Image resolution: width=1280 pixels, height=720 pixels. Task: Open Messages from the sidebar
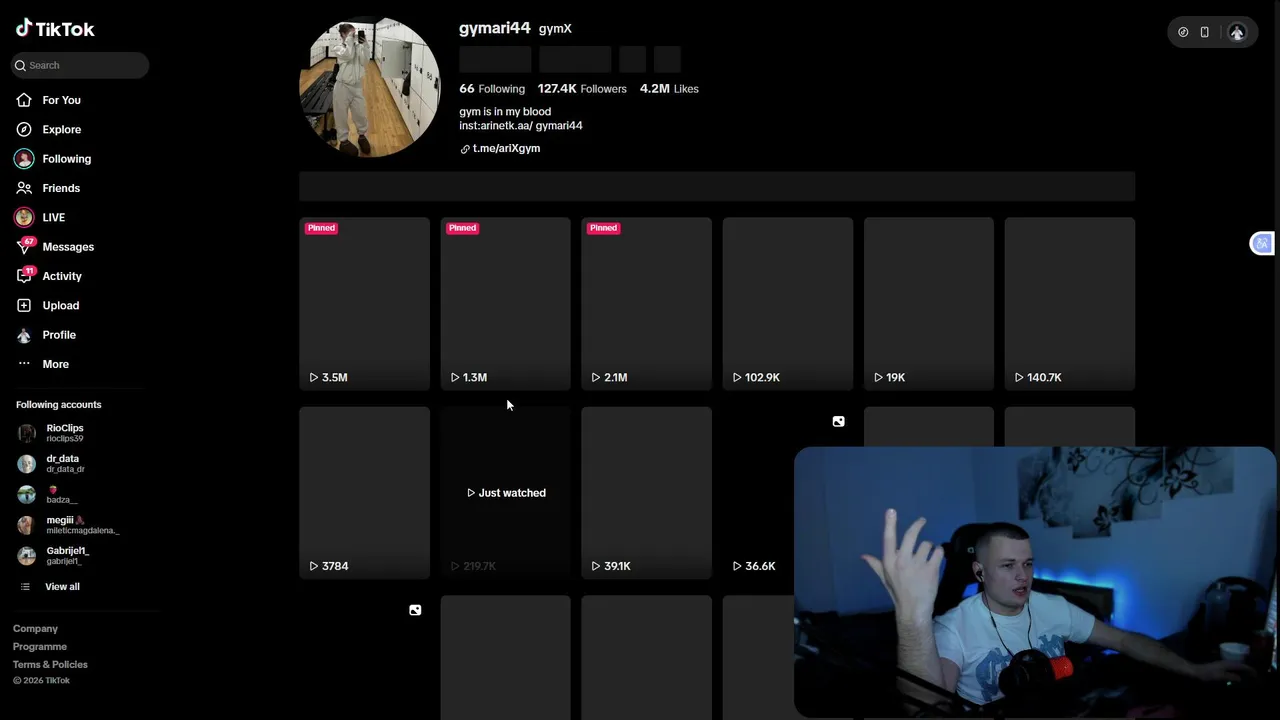(x=68, y=247)
